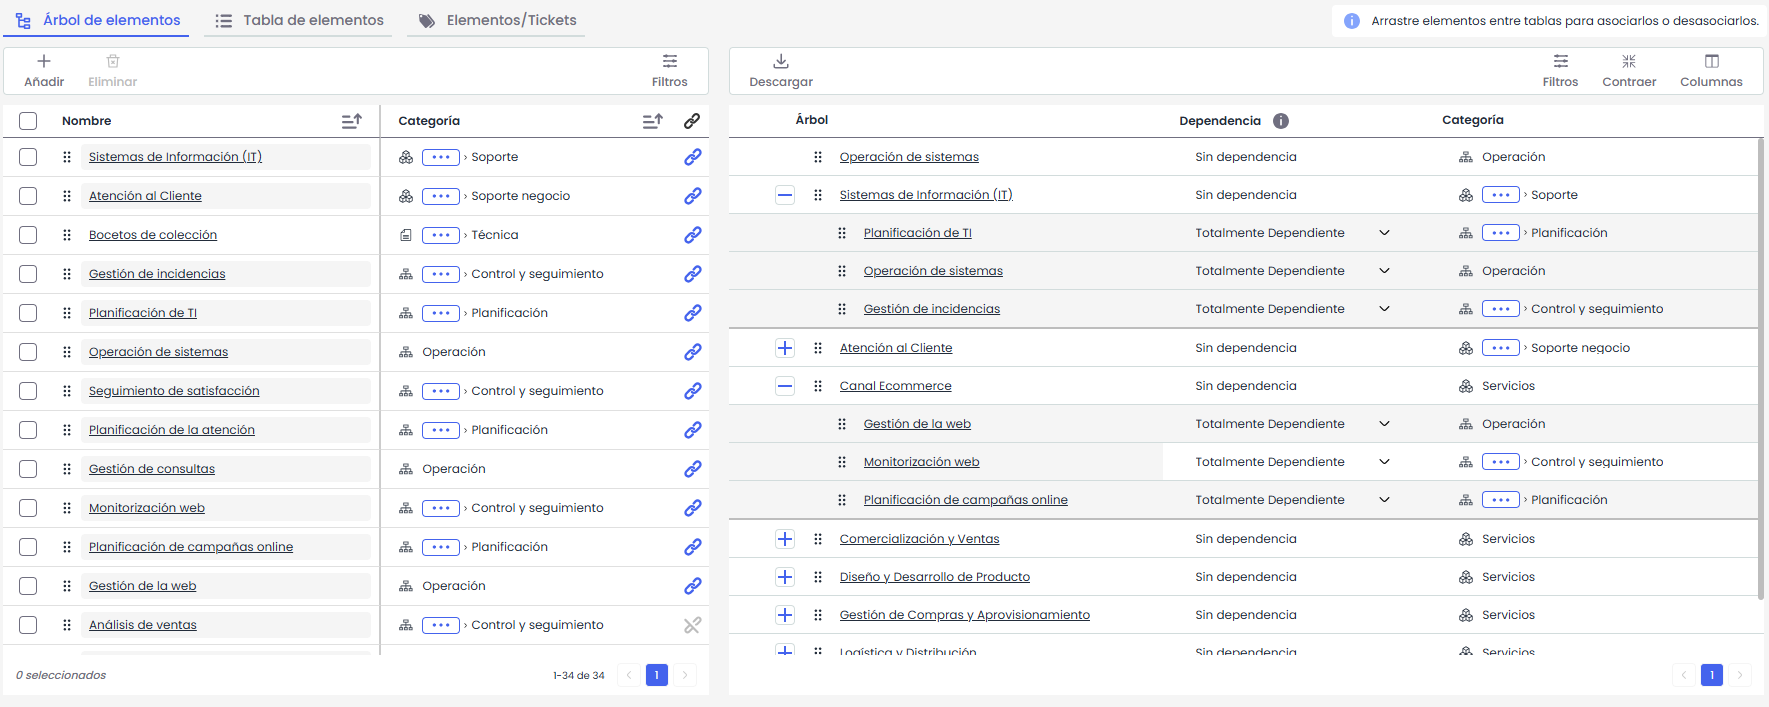Open dependency dropdown for Monitorización web

point(1384,462)
